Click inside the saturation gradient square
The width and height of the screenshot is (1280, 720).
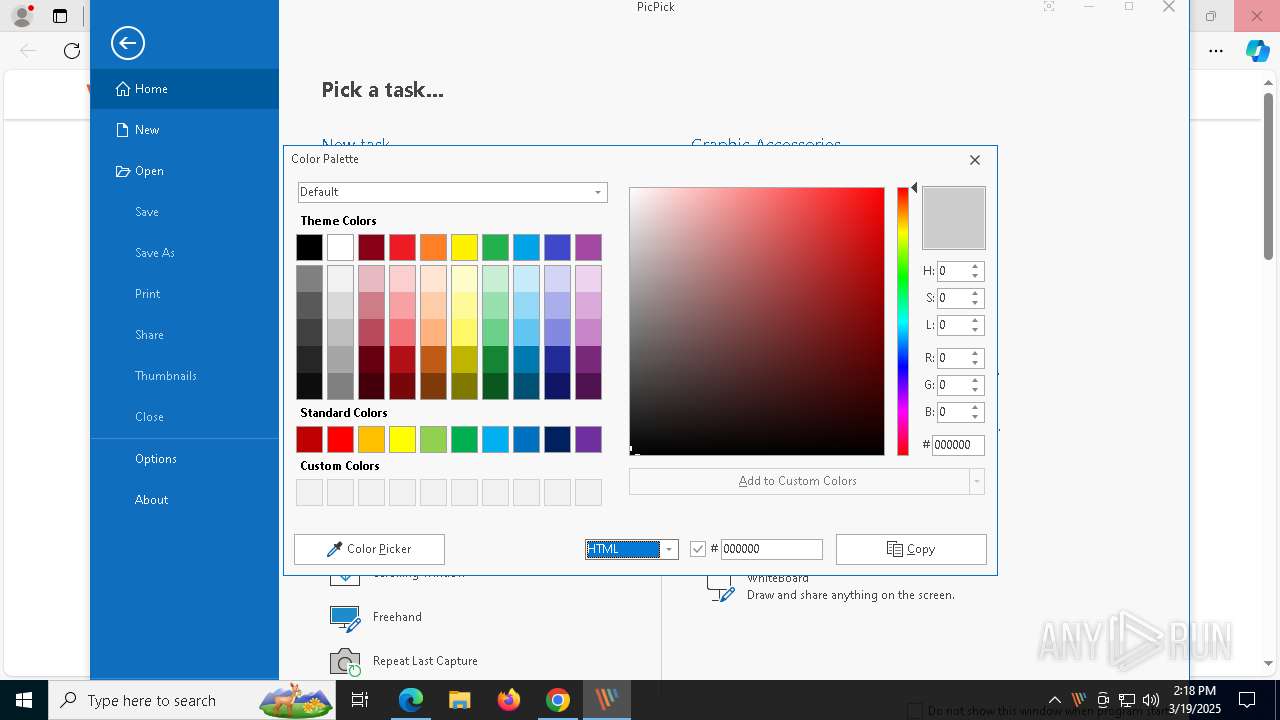pyautogui.click(x=757, y=321)
